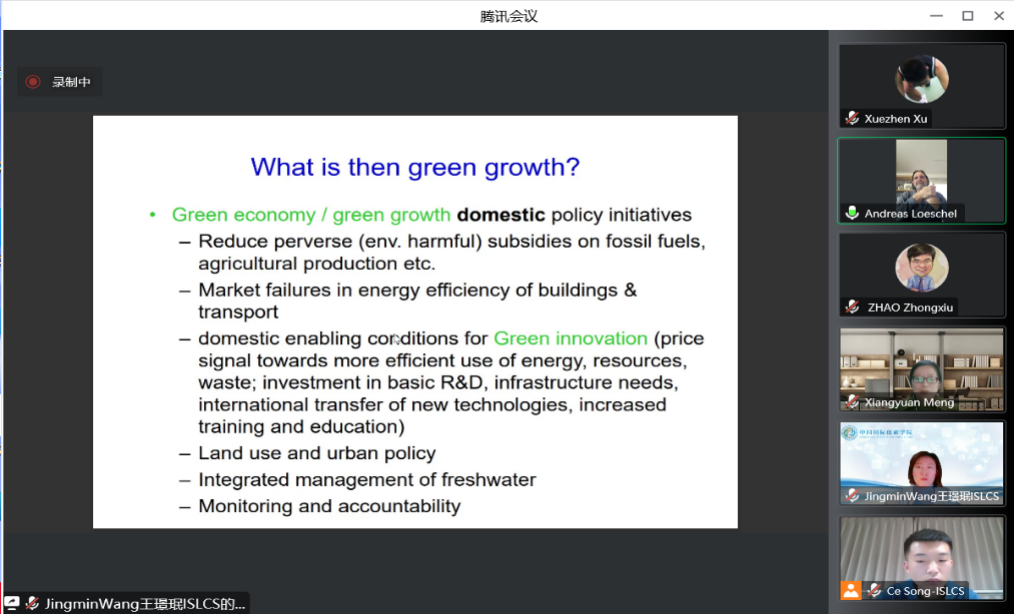Click the muted mic icon beside sharer name
The width and height of the screenshot is (1014, 614).
tap(33, 603)
